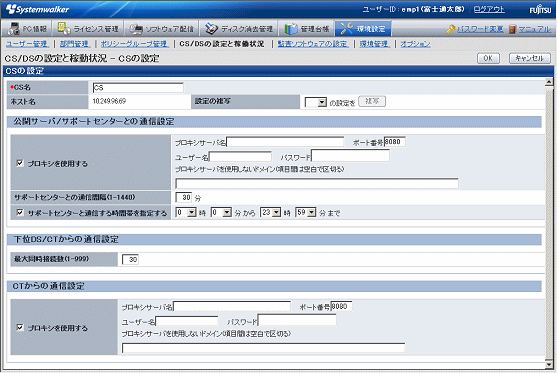Click the key icon beside パスワード変更
This screenshot has width=557, height=373.
[x=451, y=29]
